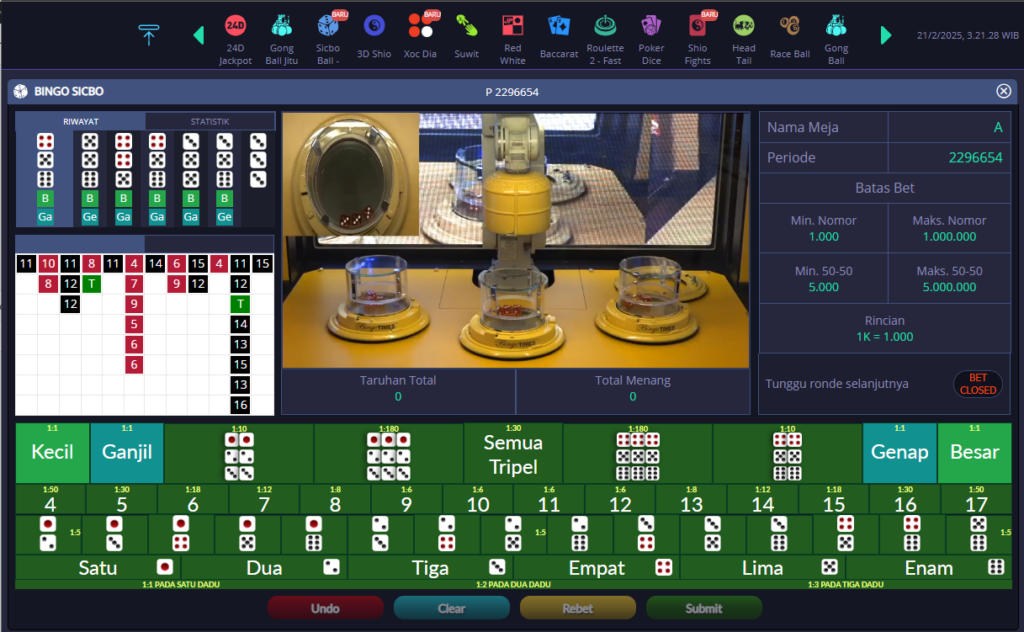
Task: Select the Dua single-die bet
Action: pos(264,567)
